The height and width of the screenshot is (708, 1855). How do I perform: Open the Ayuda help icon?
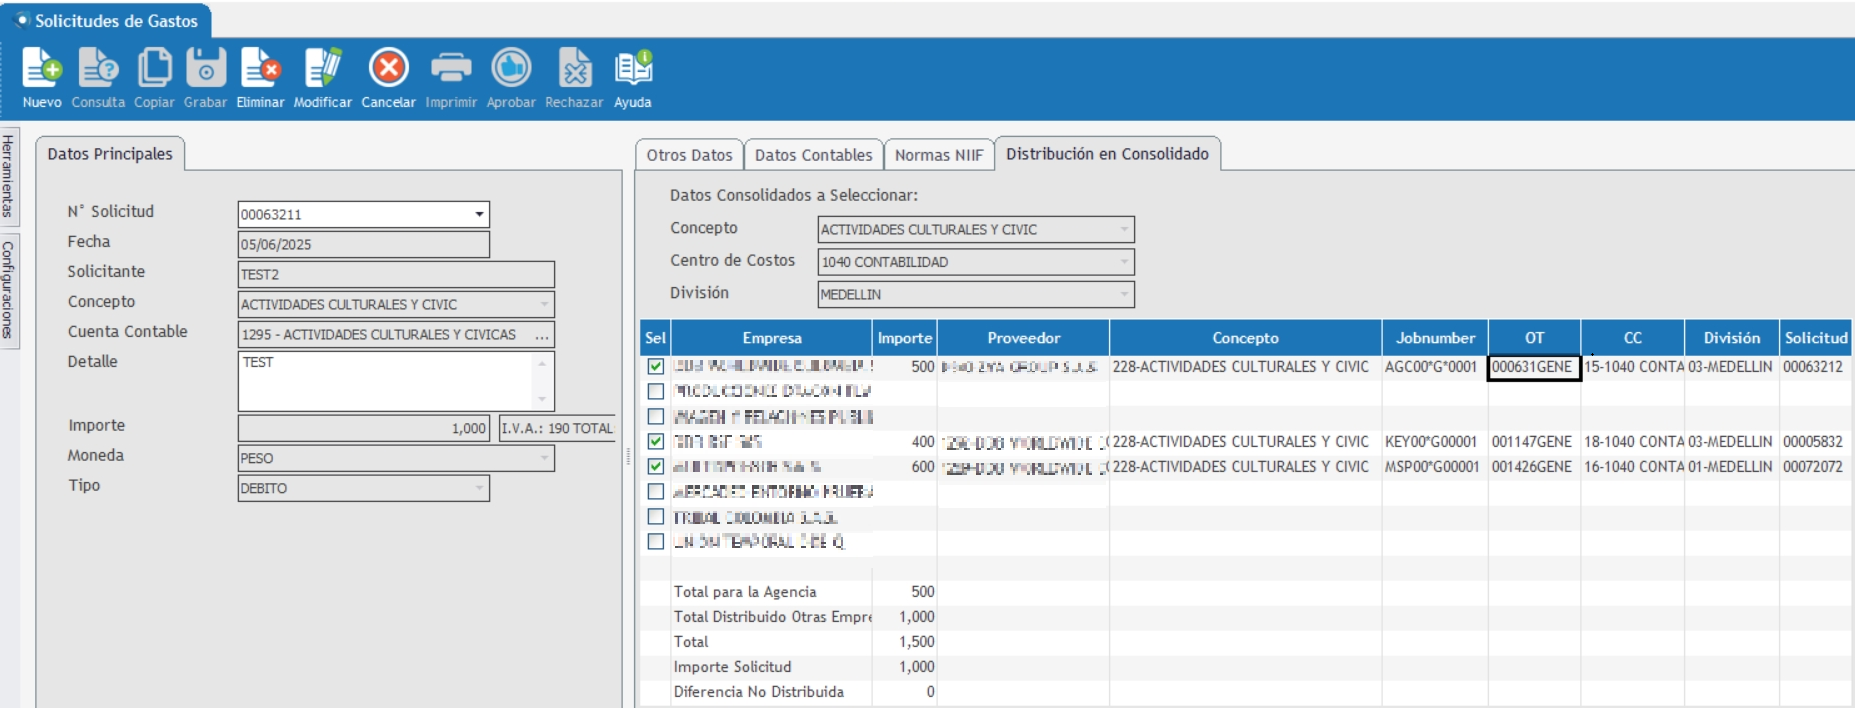click(x=633, y=69)
